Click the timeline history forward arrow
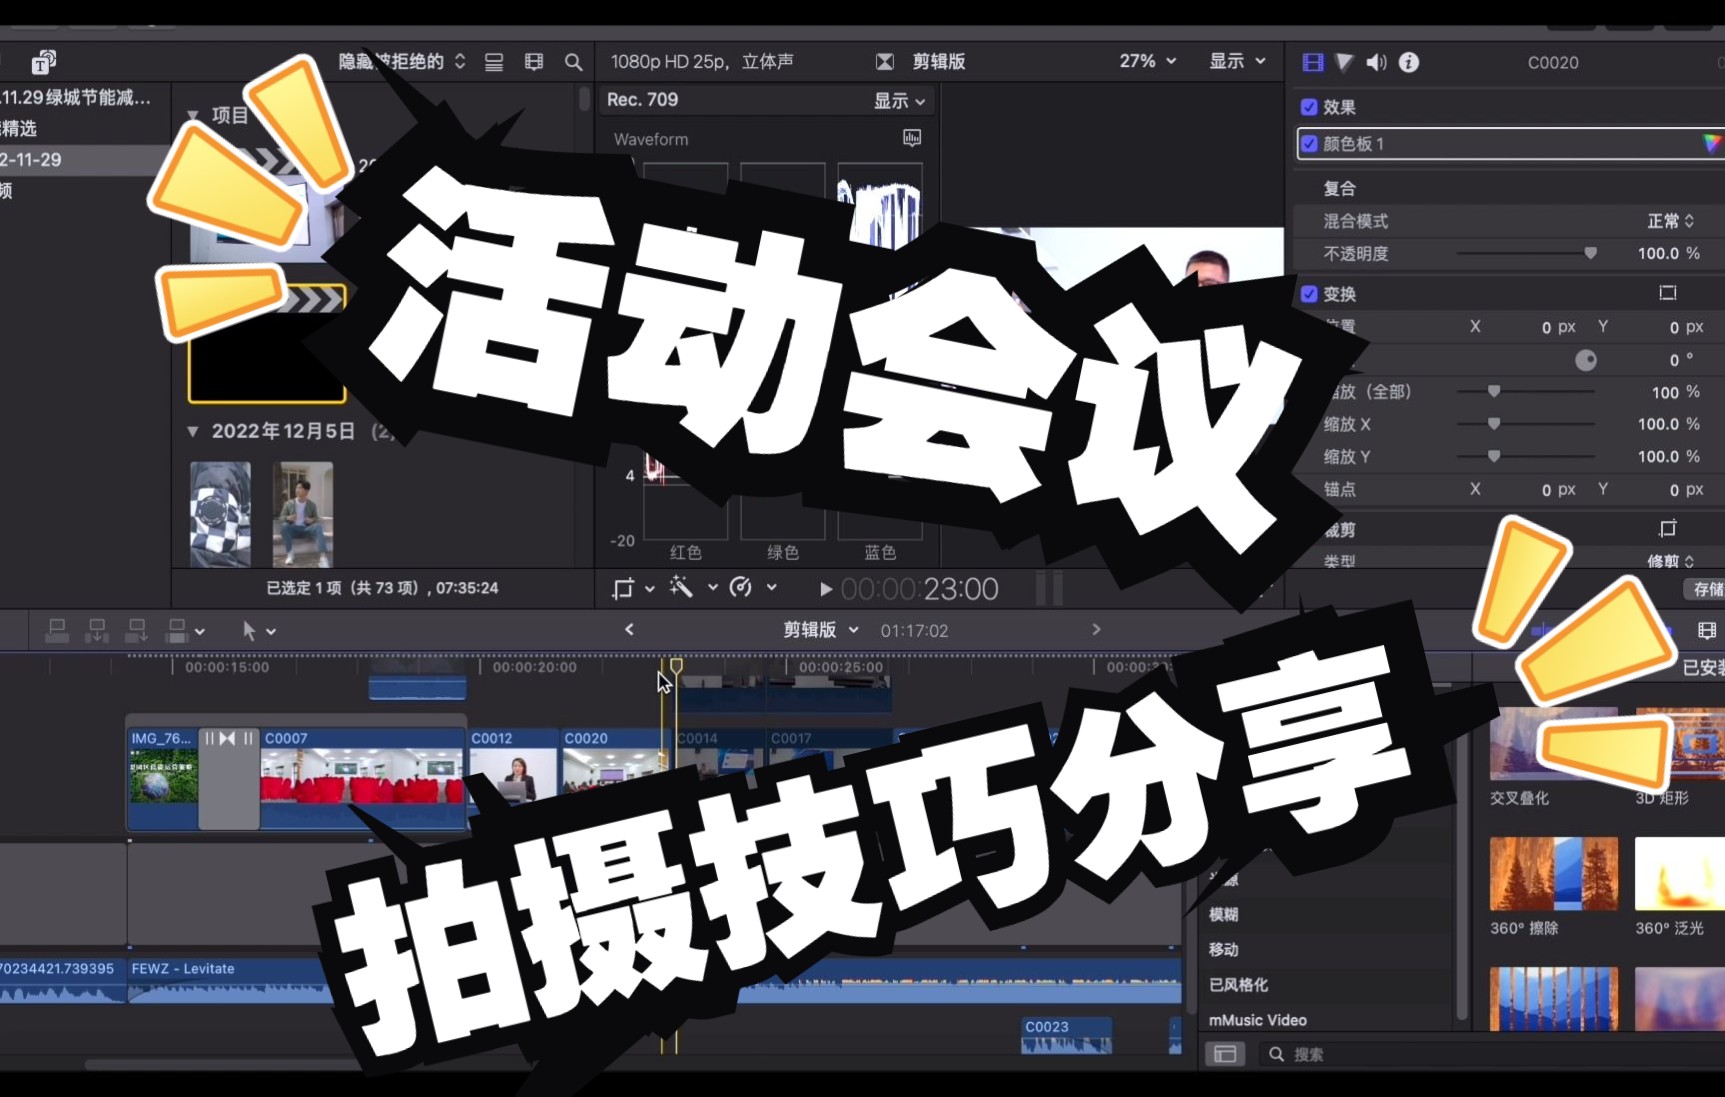This screenshot has width=1725, height=1097. [x=1096, y=629]
